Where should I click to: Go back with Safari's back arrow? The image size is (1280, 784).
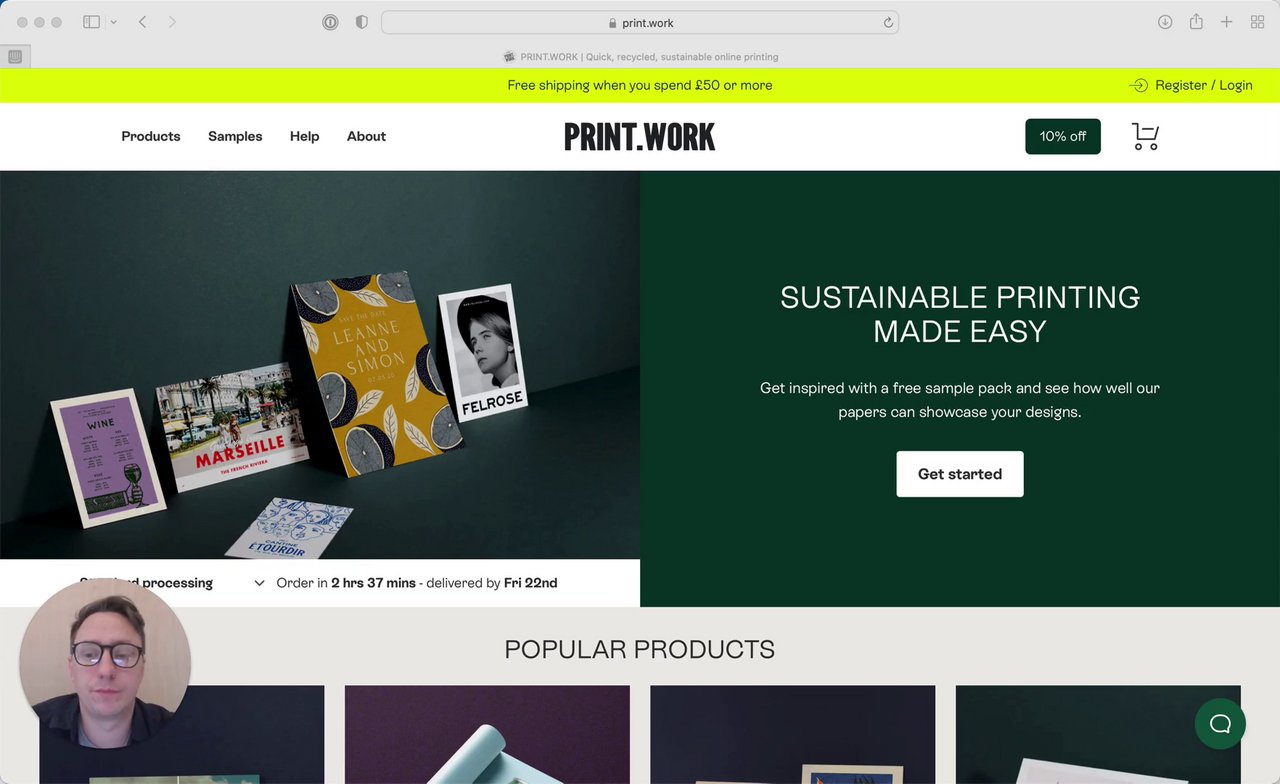pos(142,22)
